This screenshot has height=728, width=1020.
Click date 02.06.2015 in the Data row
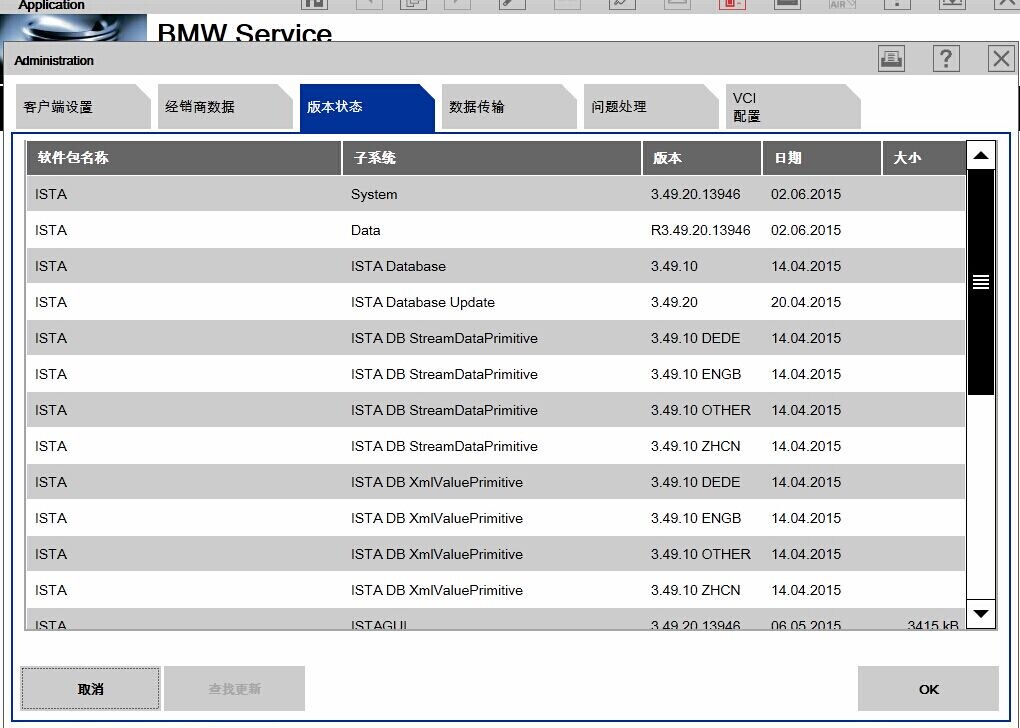(806, 230)
